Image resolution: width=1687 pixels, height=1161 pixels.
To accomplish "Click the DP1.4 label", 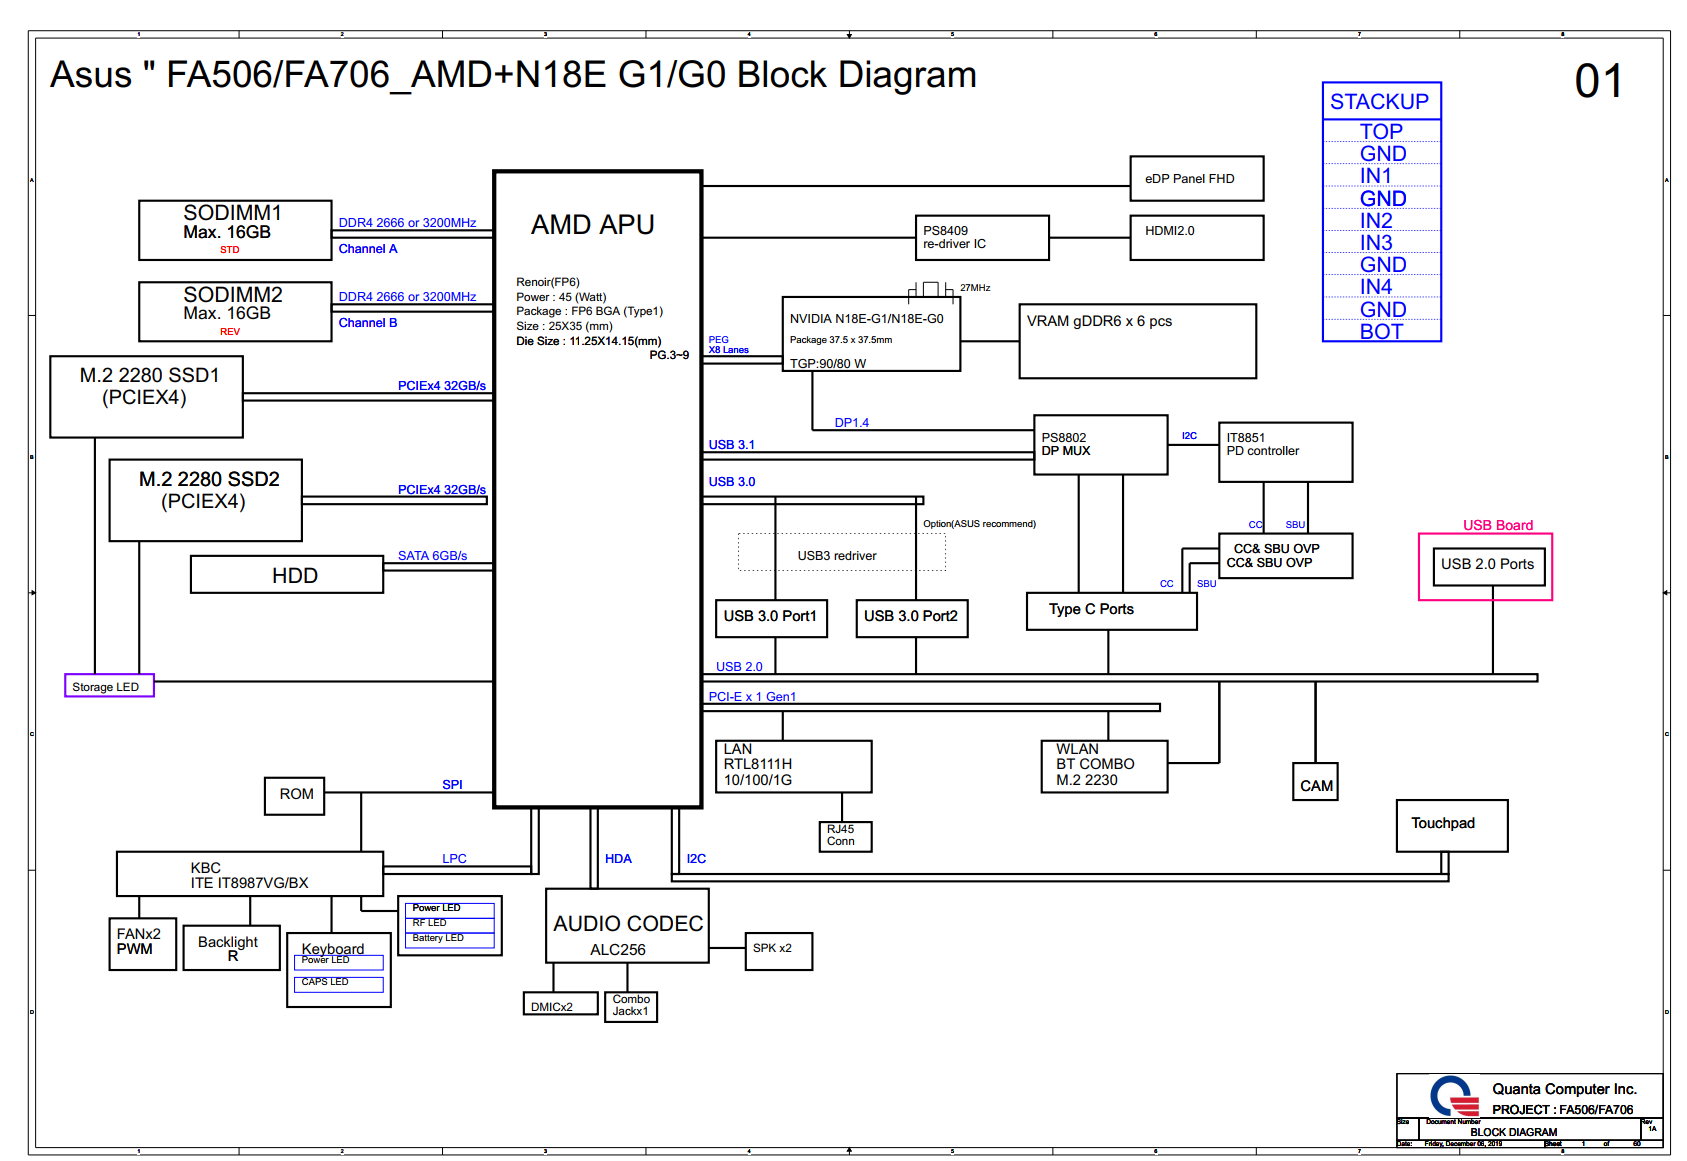I will [852, 423].
